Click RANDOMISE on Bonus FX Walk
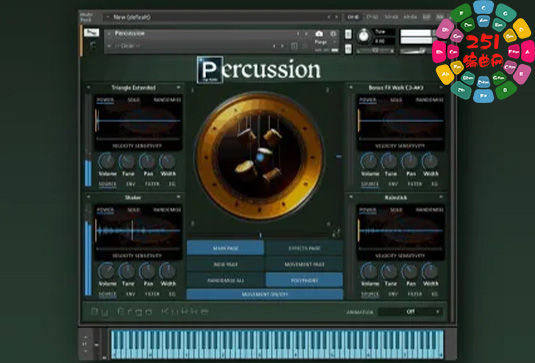 click(x=430, y=100)
